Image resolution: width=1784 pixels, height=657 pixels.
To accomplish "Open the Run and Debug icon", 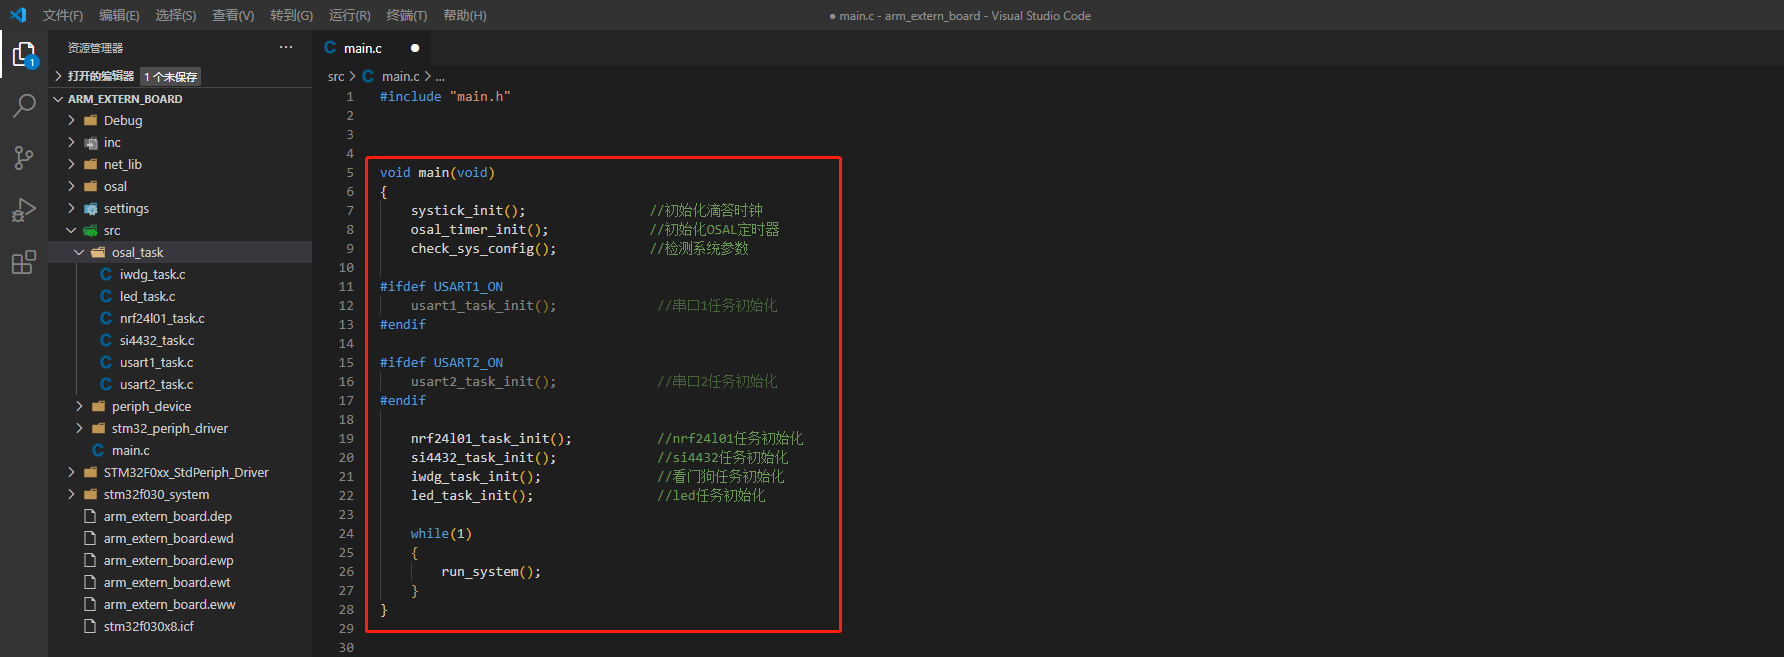I will 24,210.
